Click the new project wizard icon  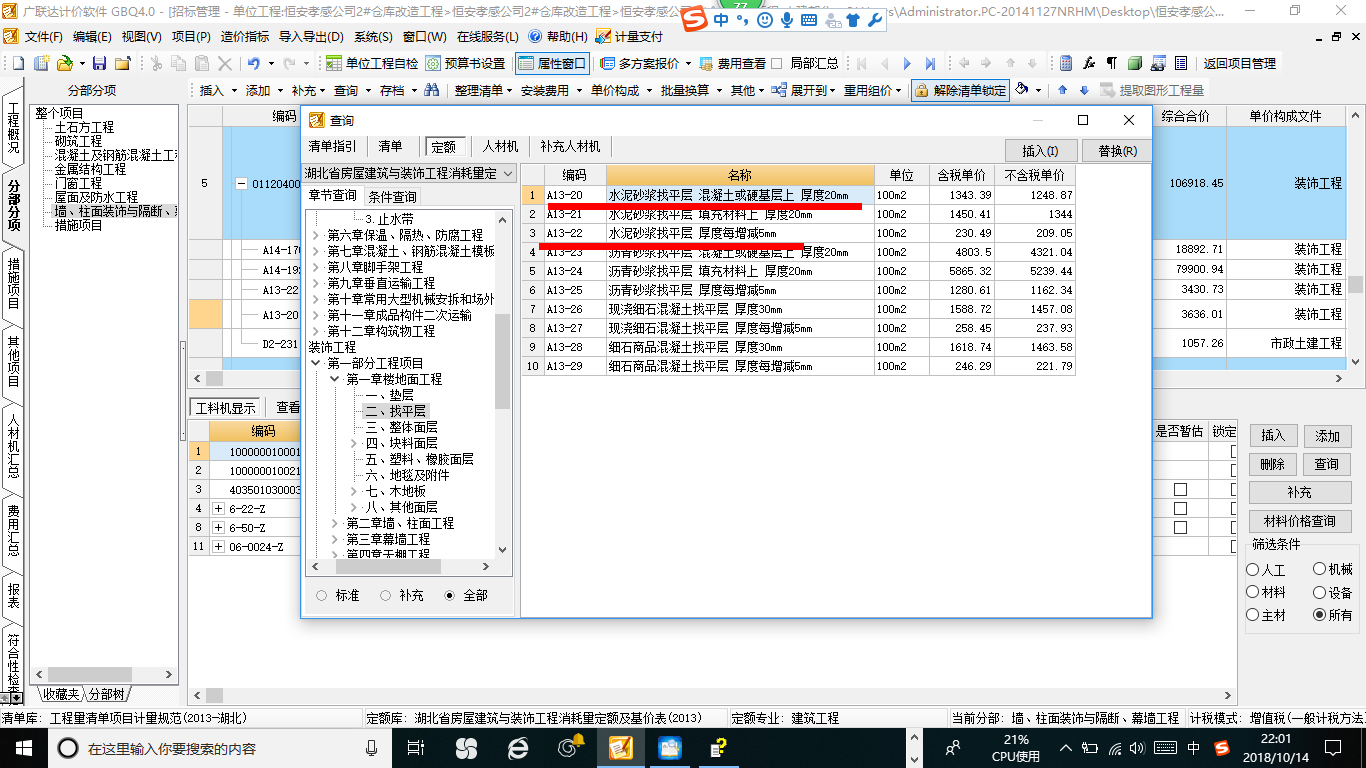(x=42, y=63)
